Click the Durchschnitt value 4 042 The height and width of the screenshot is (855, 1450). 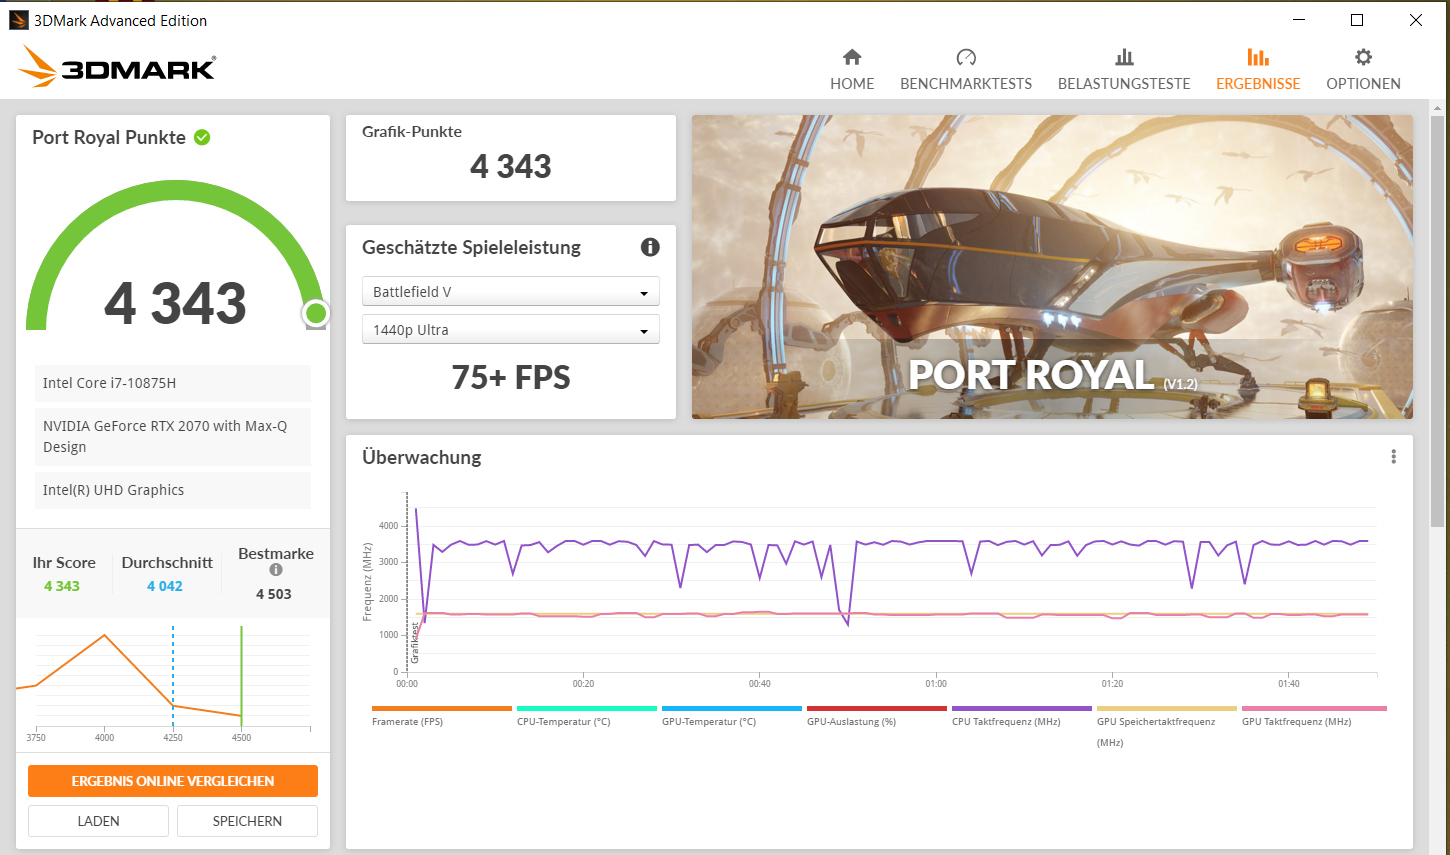click(x=165, y=586)
